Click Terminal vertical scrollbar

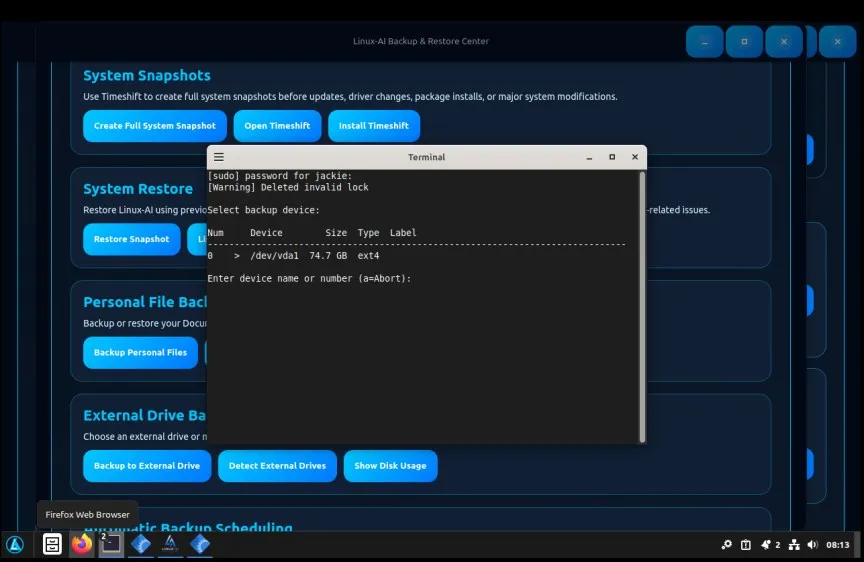pos(642,306)
